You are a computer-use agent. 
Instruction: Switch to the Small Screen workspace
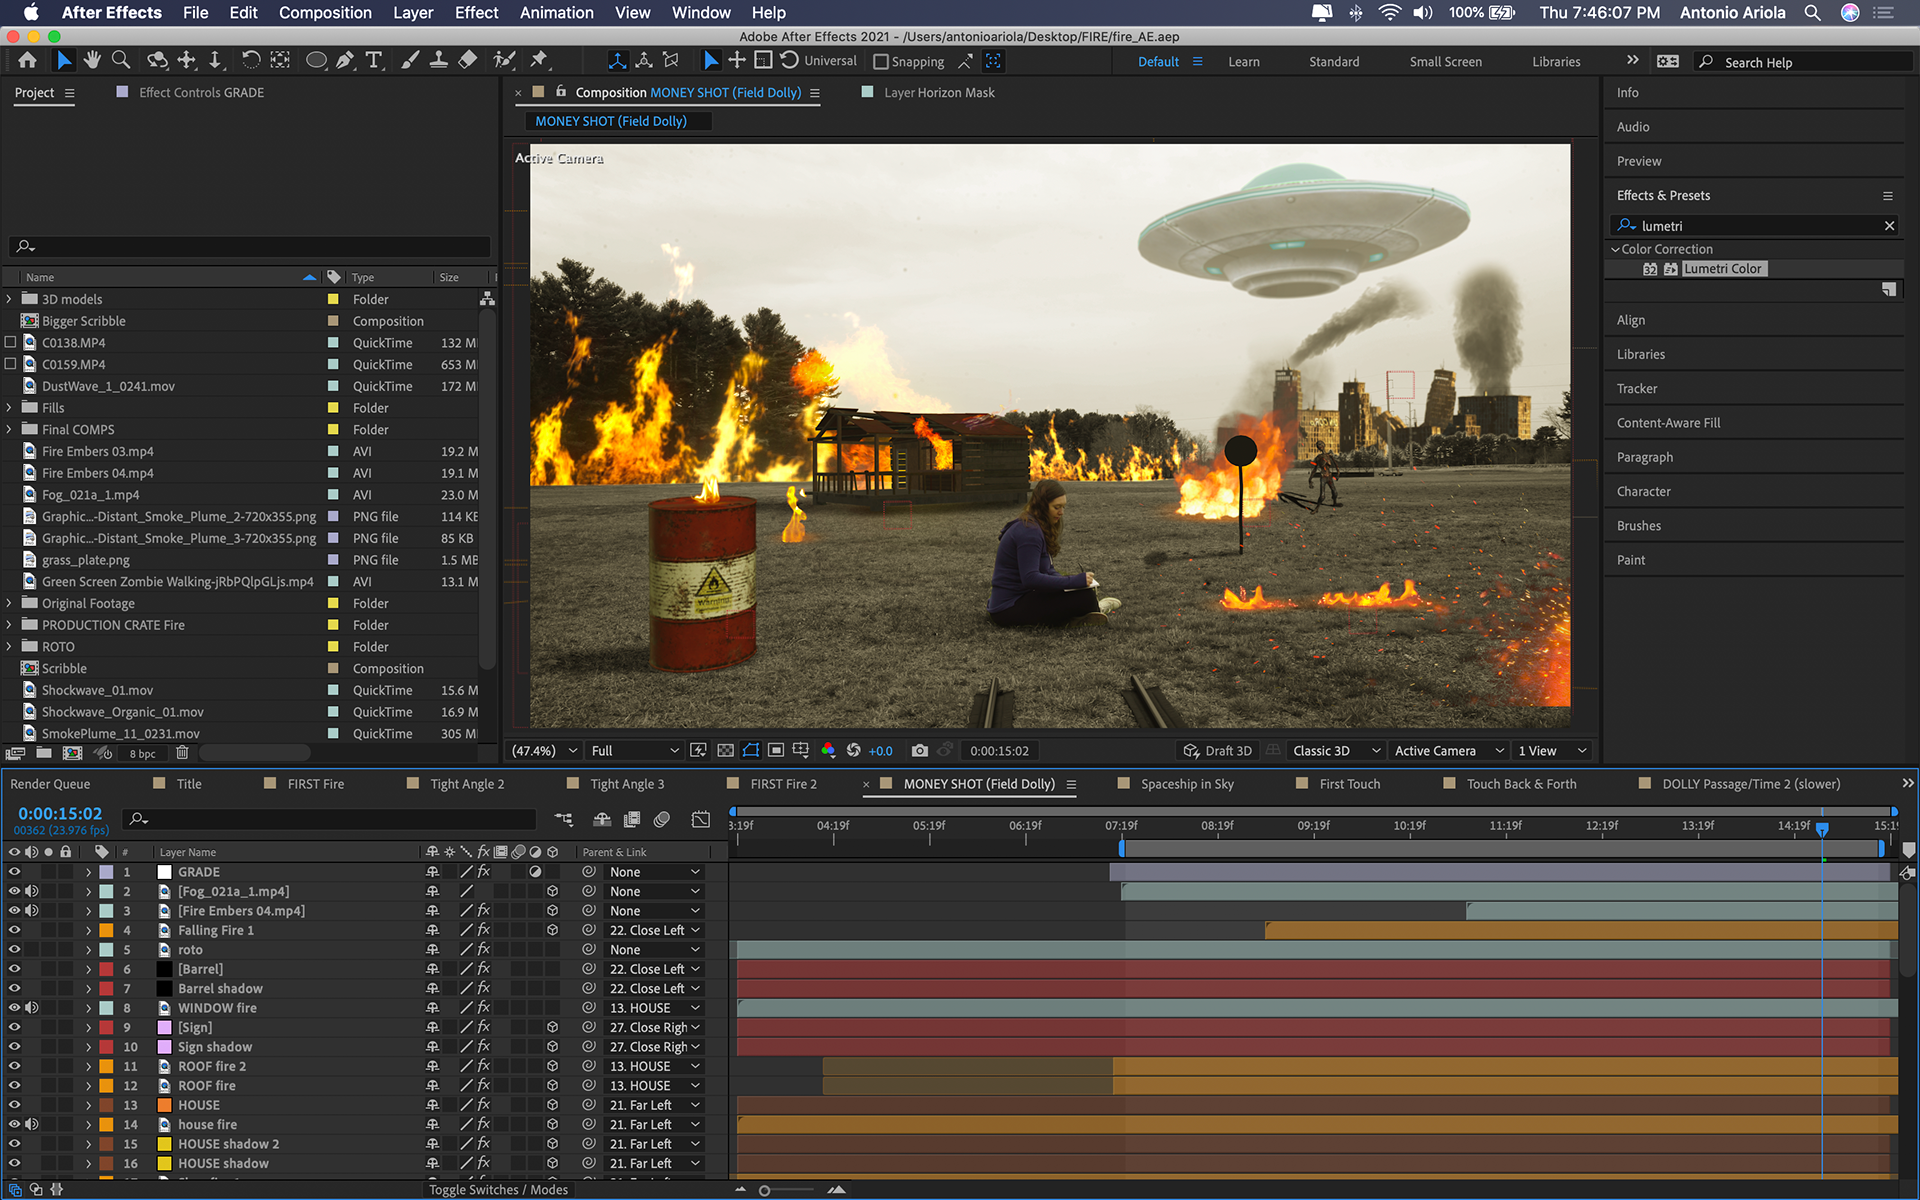coord(1445,62)
